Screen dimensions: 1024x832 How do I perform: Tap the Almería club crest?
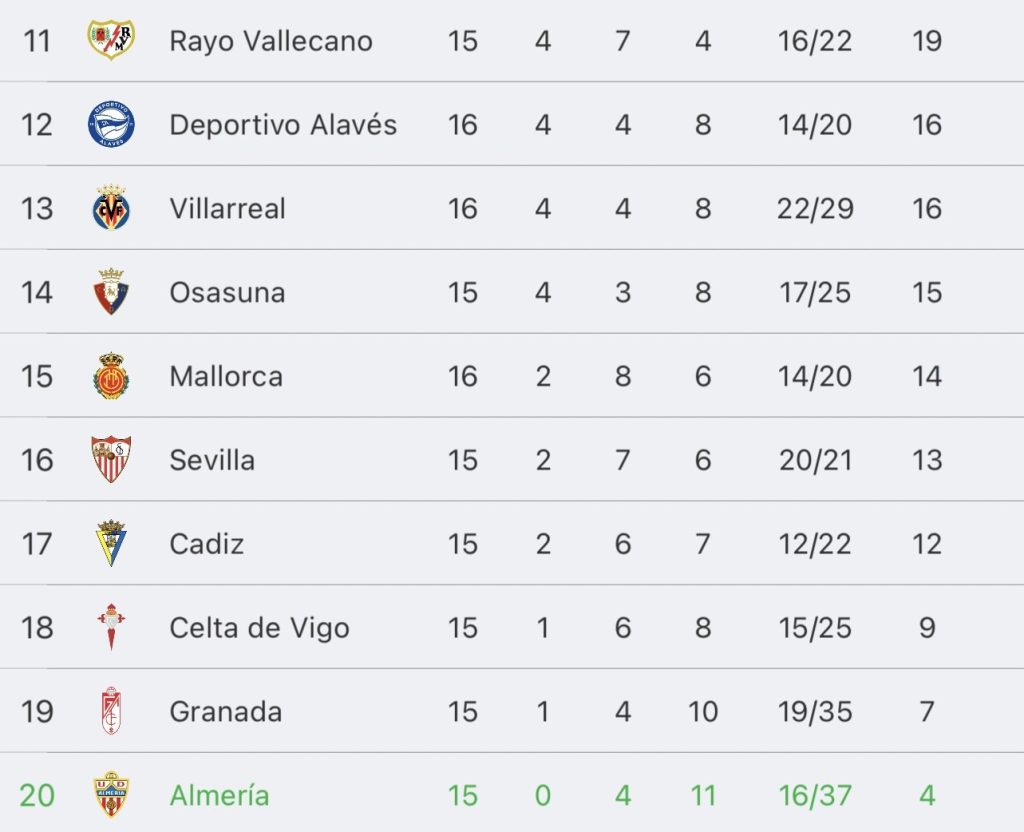(111, 795)
